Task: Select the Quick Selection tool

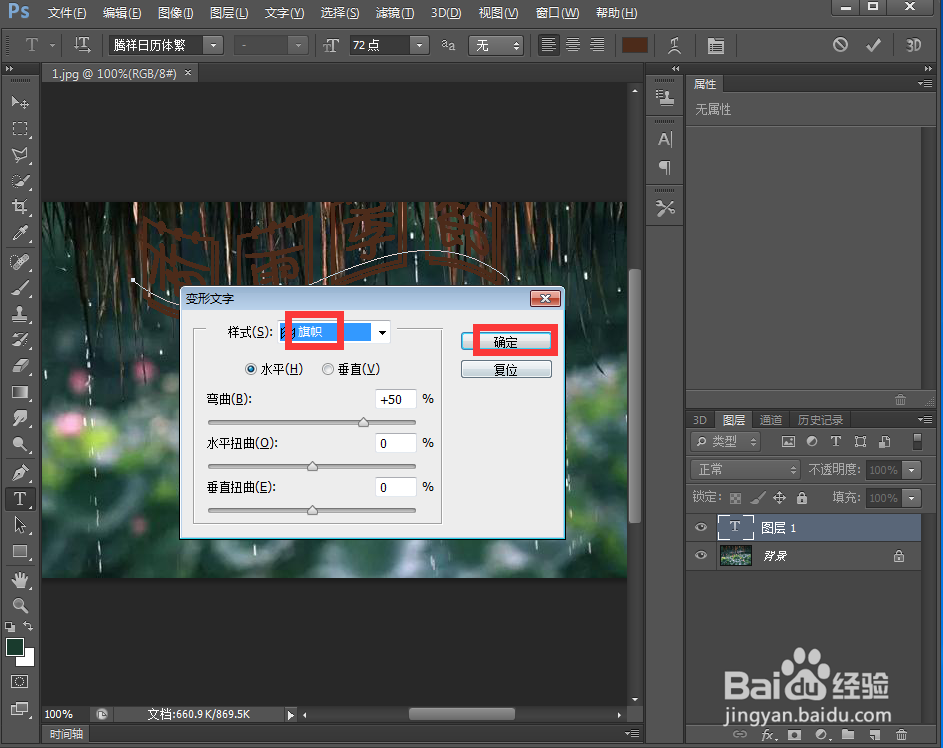Action: point(20,181)
